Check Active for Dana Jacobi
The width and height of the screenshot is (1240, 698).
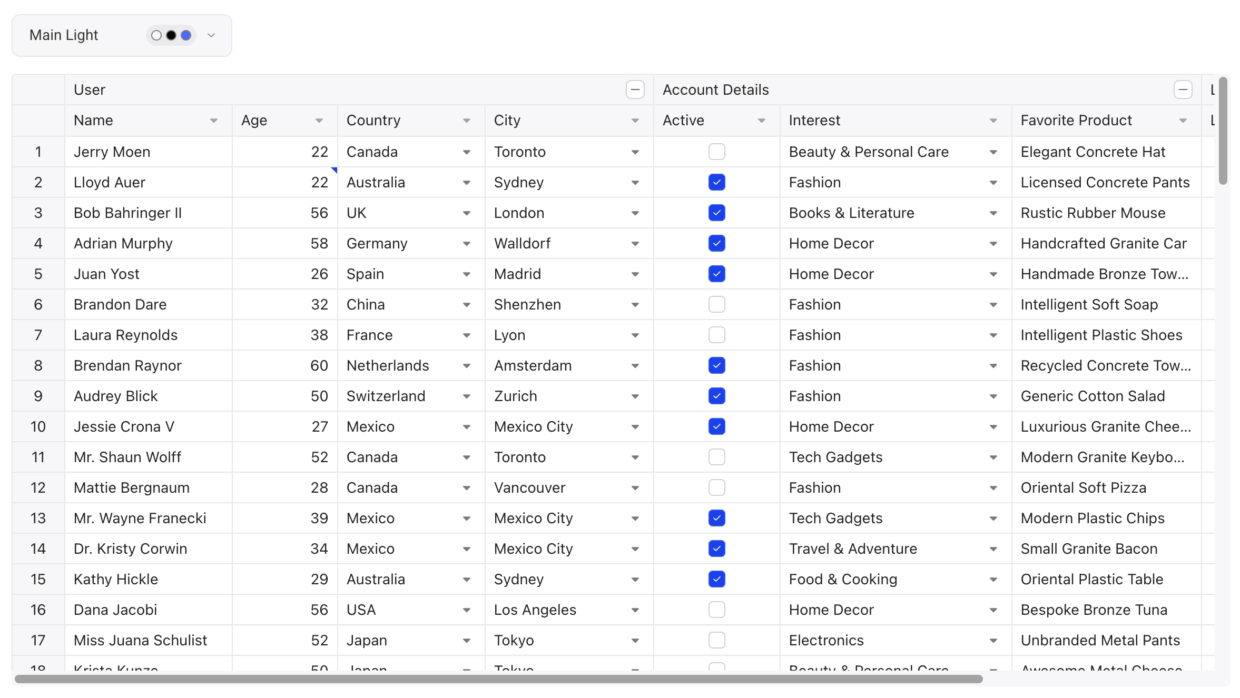tap(717, 609)
